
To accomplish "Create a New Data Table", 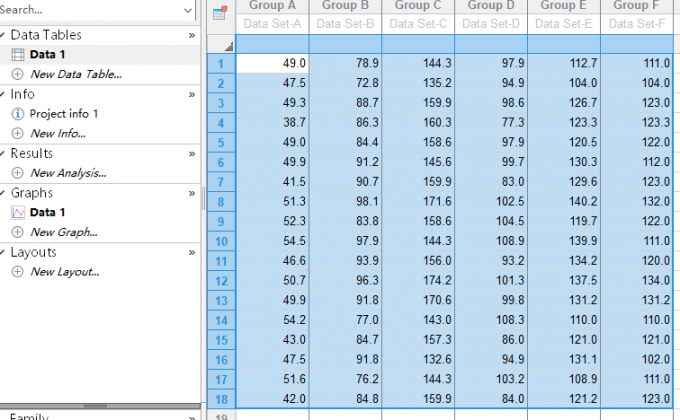I will 75,74.
